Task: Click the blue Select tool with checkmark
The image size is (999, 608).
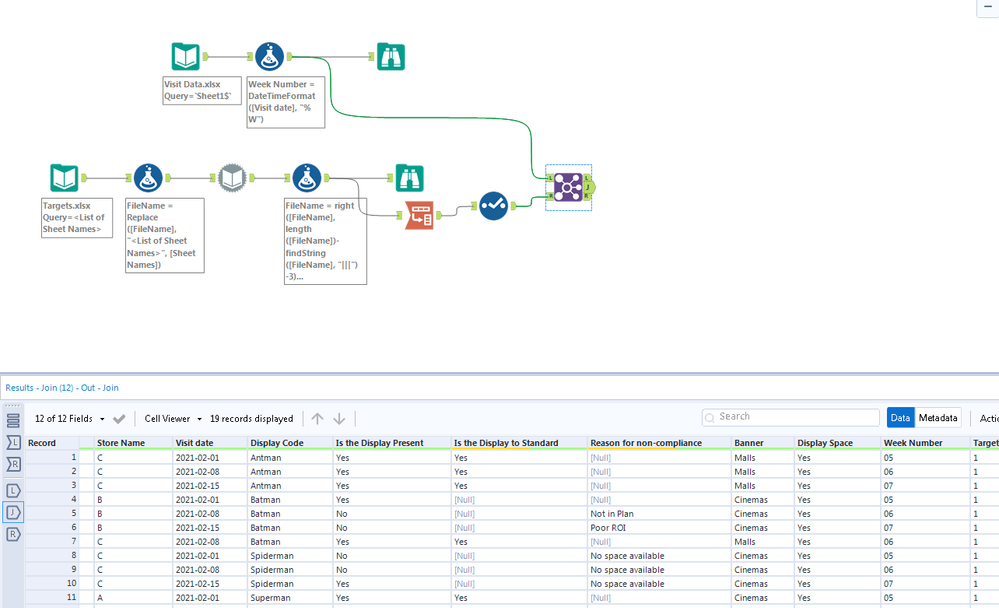Action: (x=493, y=206)
